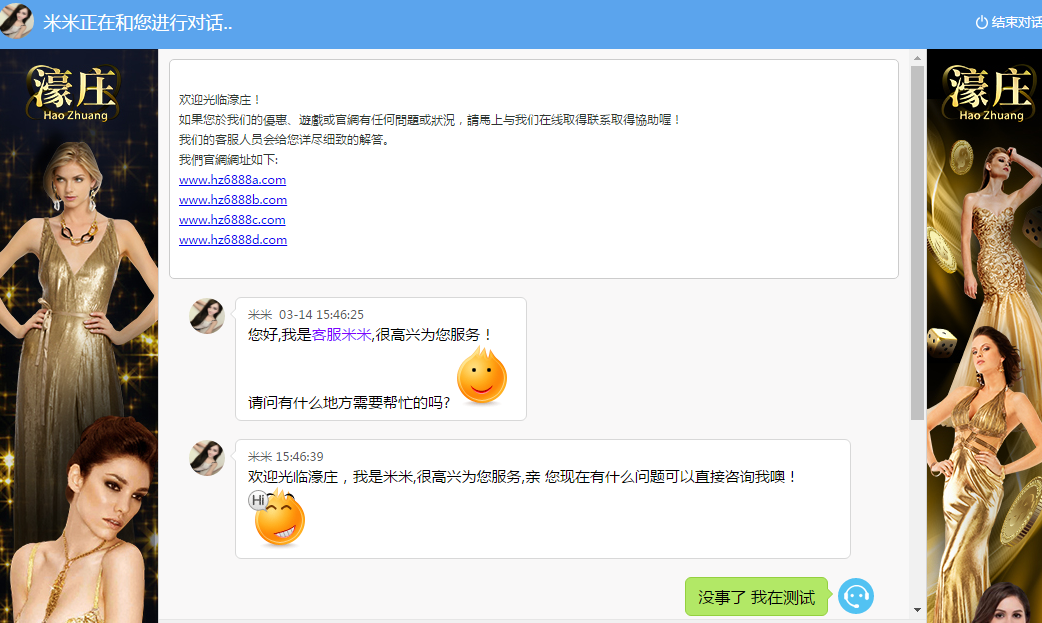Click the green 没事了 我在测试 message bubble
The height and width of the screenshot is (623, 1042).
click(756, 596)
